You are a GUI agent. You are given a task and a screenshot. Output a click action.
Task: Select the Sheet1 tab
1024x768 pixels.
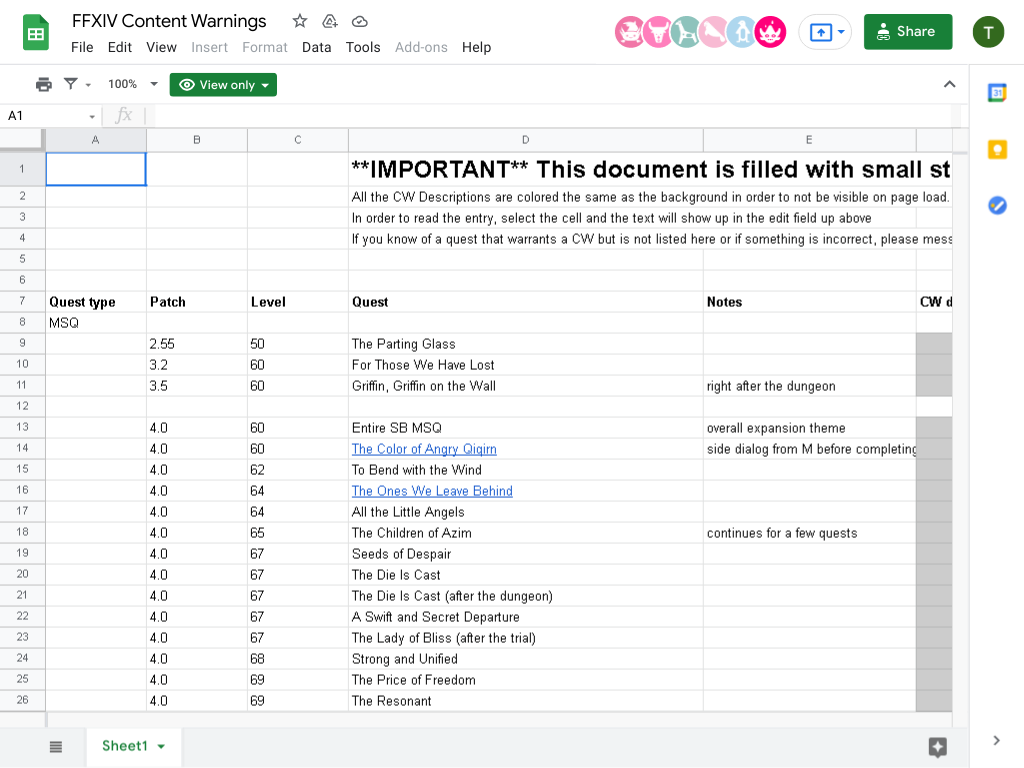(133, 746)
